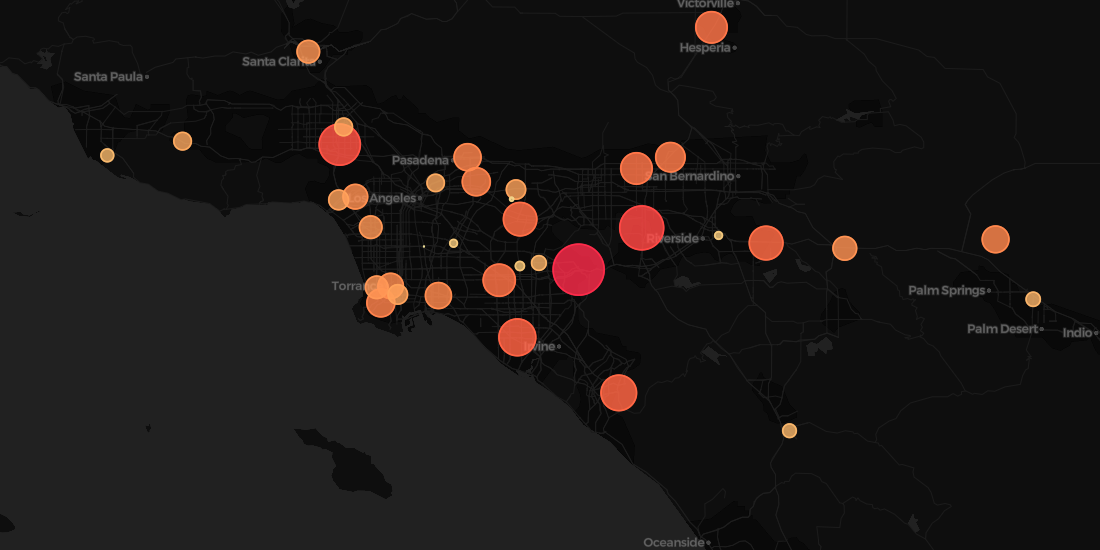Select the bubble next to Santa Clarita label

point(308,51)
